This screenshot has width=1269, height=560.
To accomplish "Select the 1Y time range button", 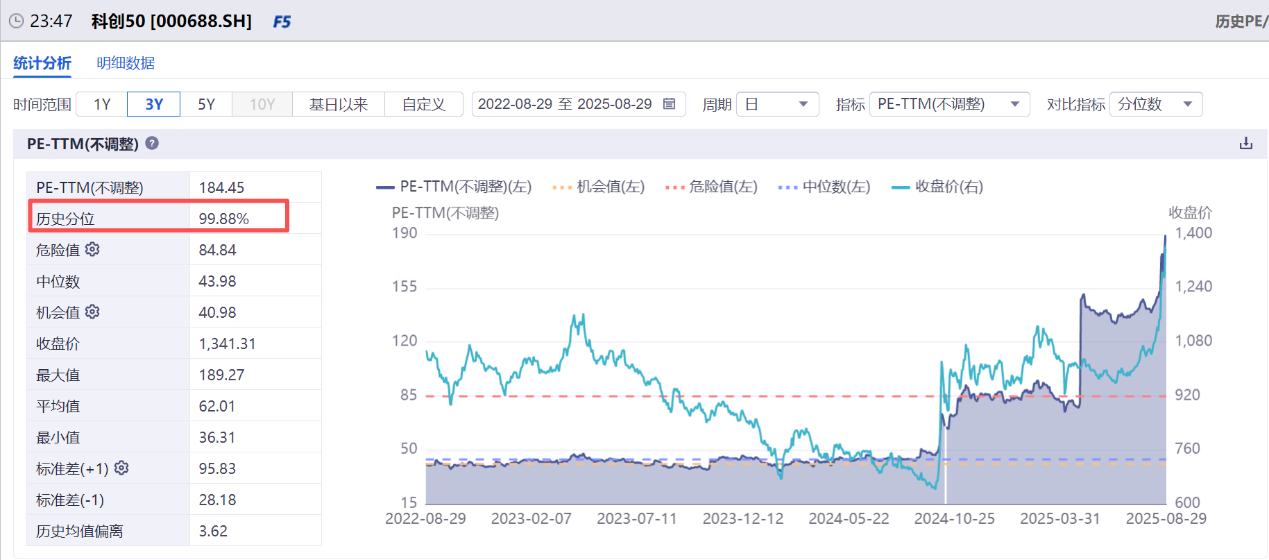I will (x=102, y=104).
